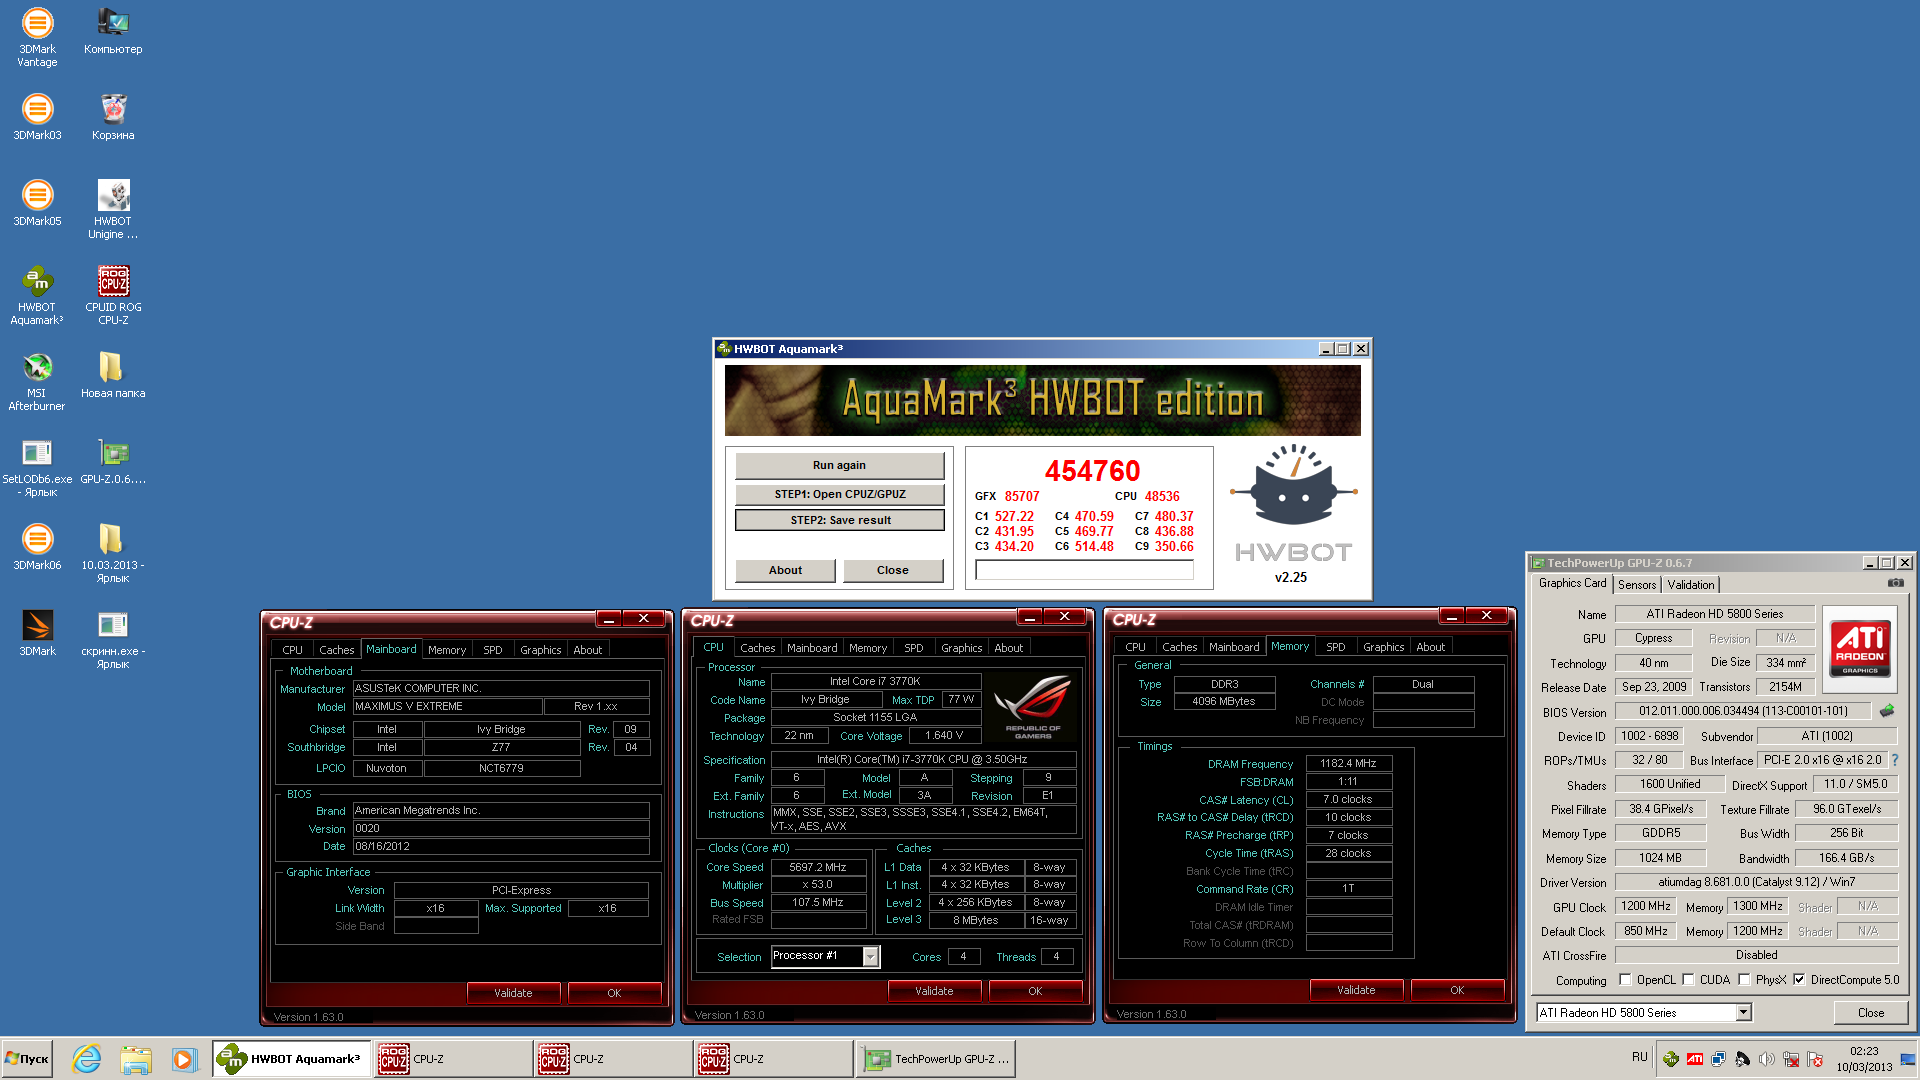The image size is (1920, 1080).
Task: Open the MSI Afterburner desktop icon
Action: coord(37,381)
